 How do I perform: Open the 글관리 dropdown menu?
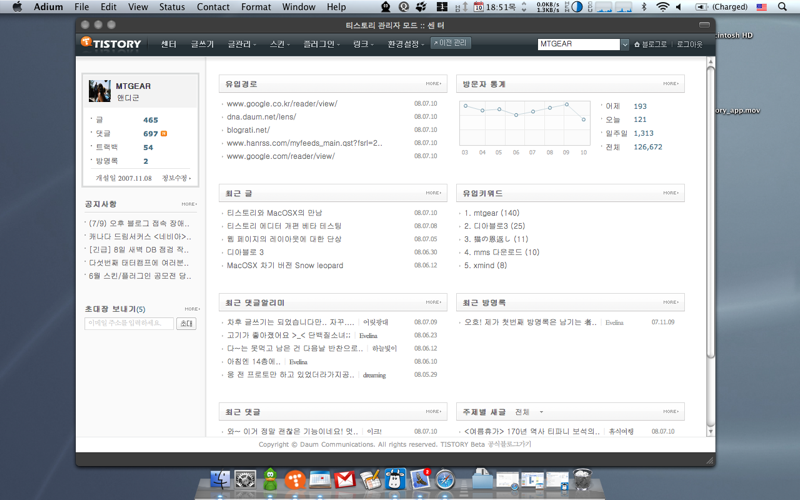(x=241, y=44)
